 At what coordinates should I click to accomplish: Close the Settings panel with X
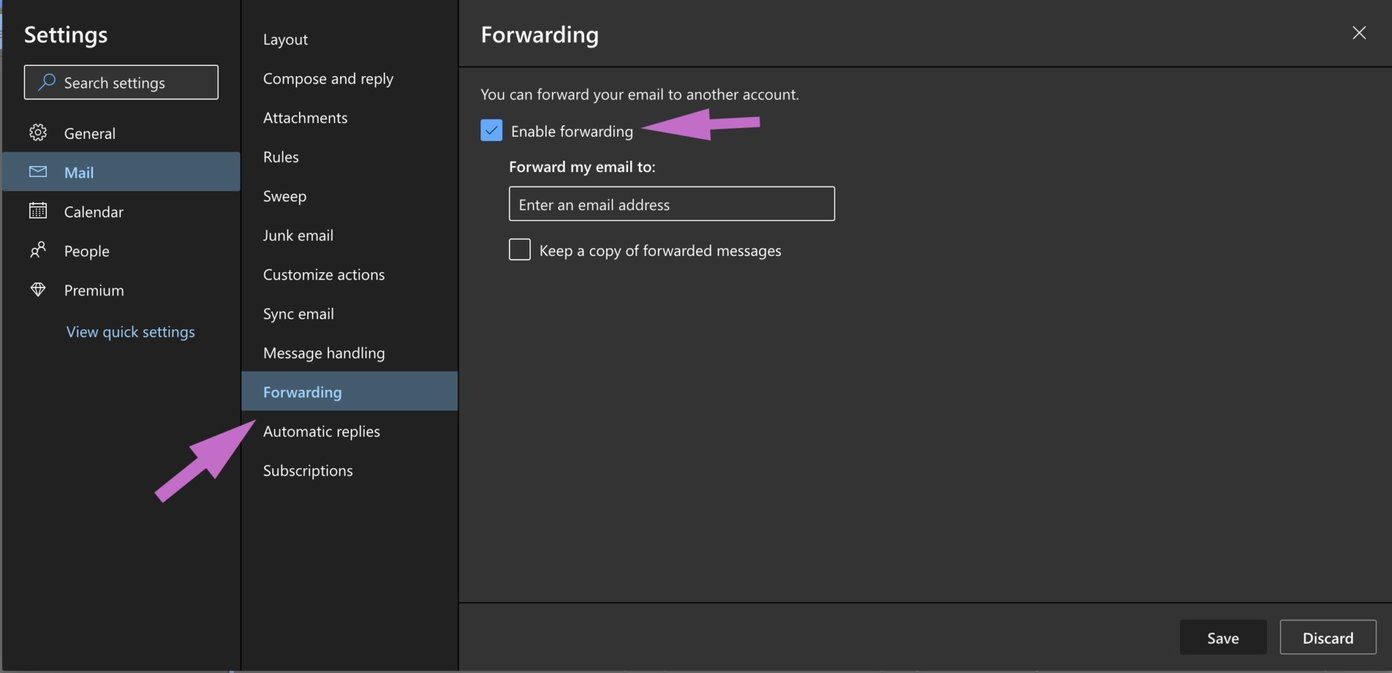(1359, 33)
